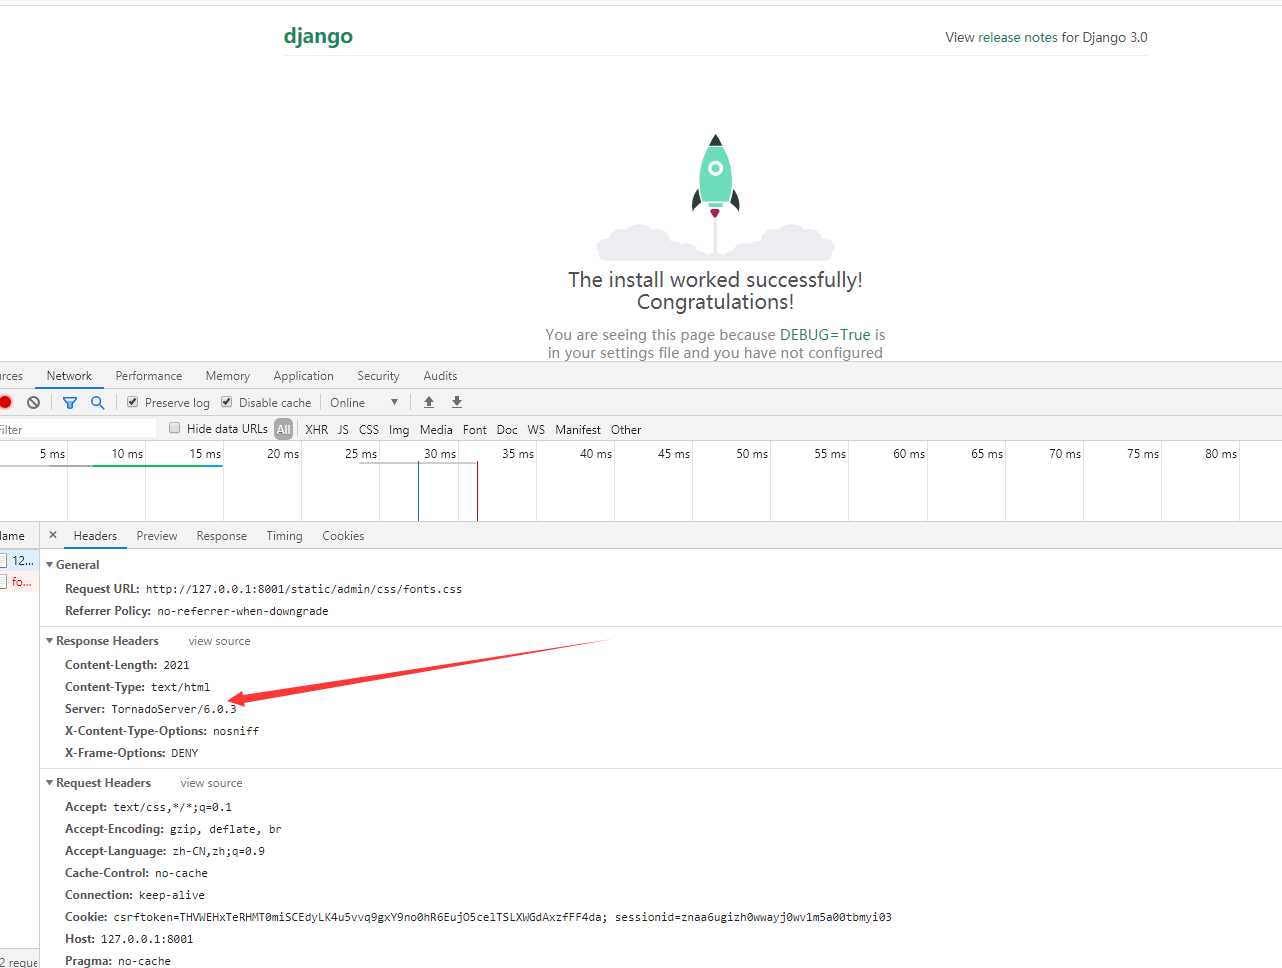Screen dimensions: 1282x968
Task: Filter requests by Other
Action: (x=626, y=429)
